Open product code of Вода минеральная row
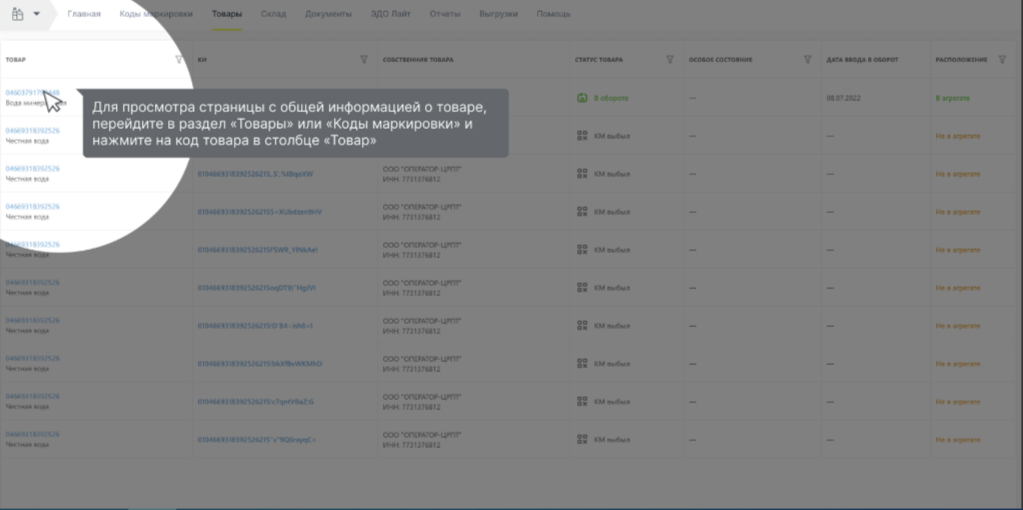Screen dimensions: 1023x510 click(x=33, y=93)
